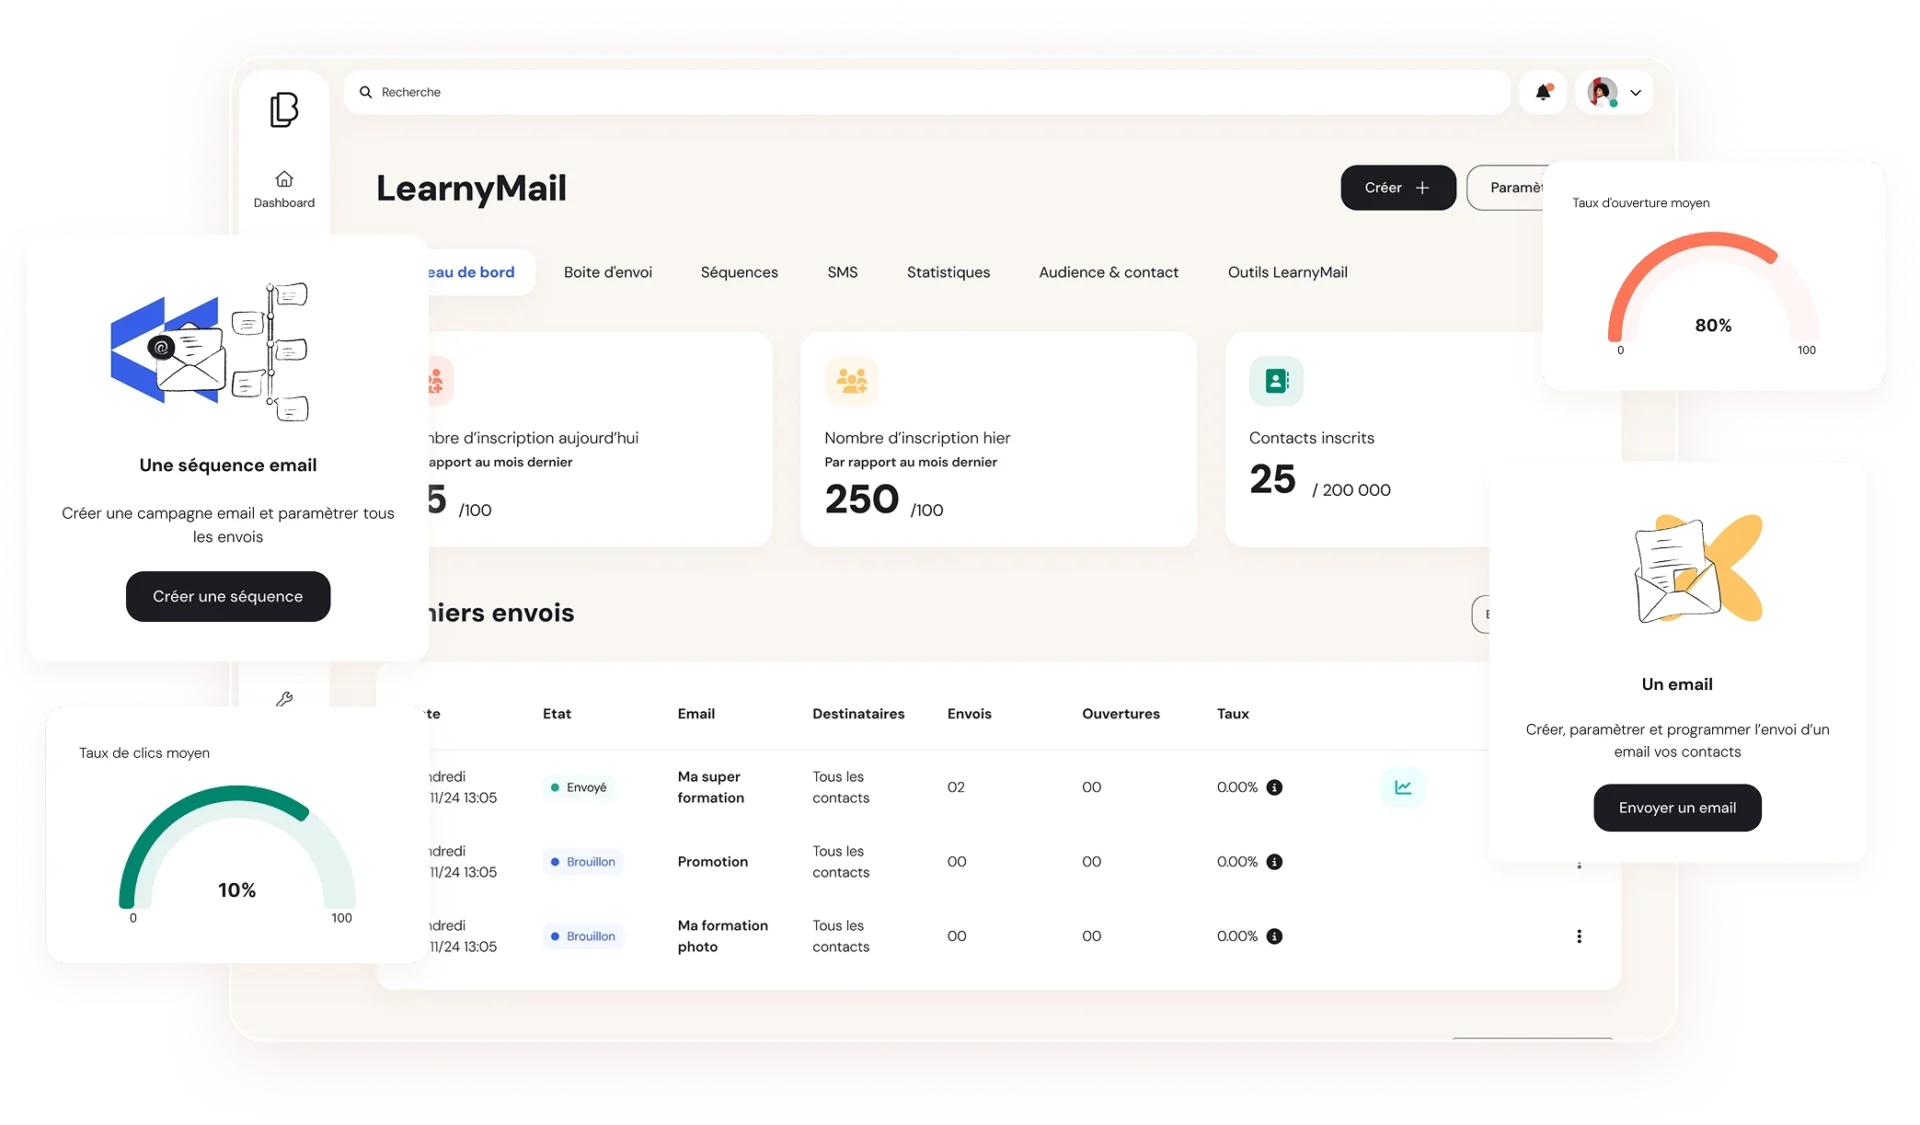Click the Brouillon badge in the Promotion row
This screenshot has width=1920, height=1125.
(583, 861)
